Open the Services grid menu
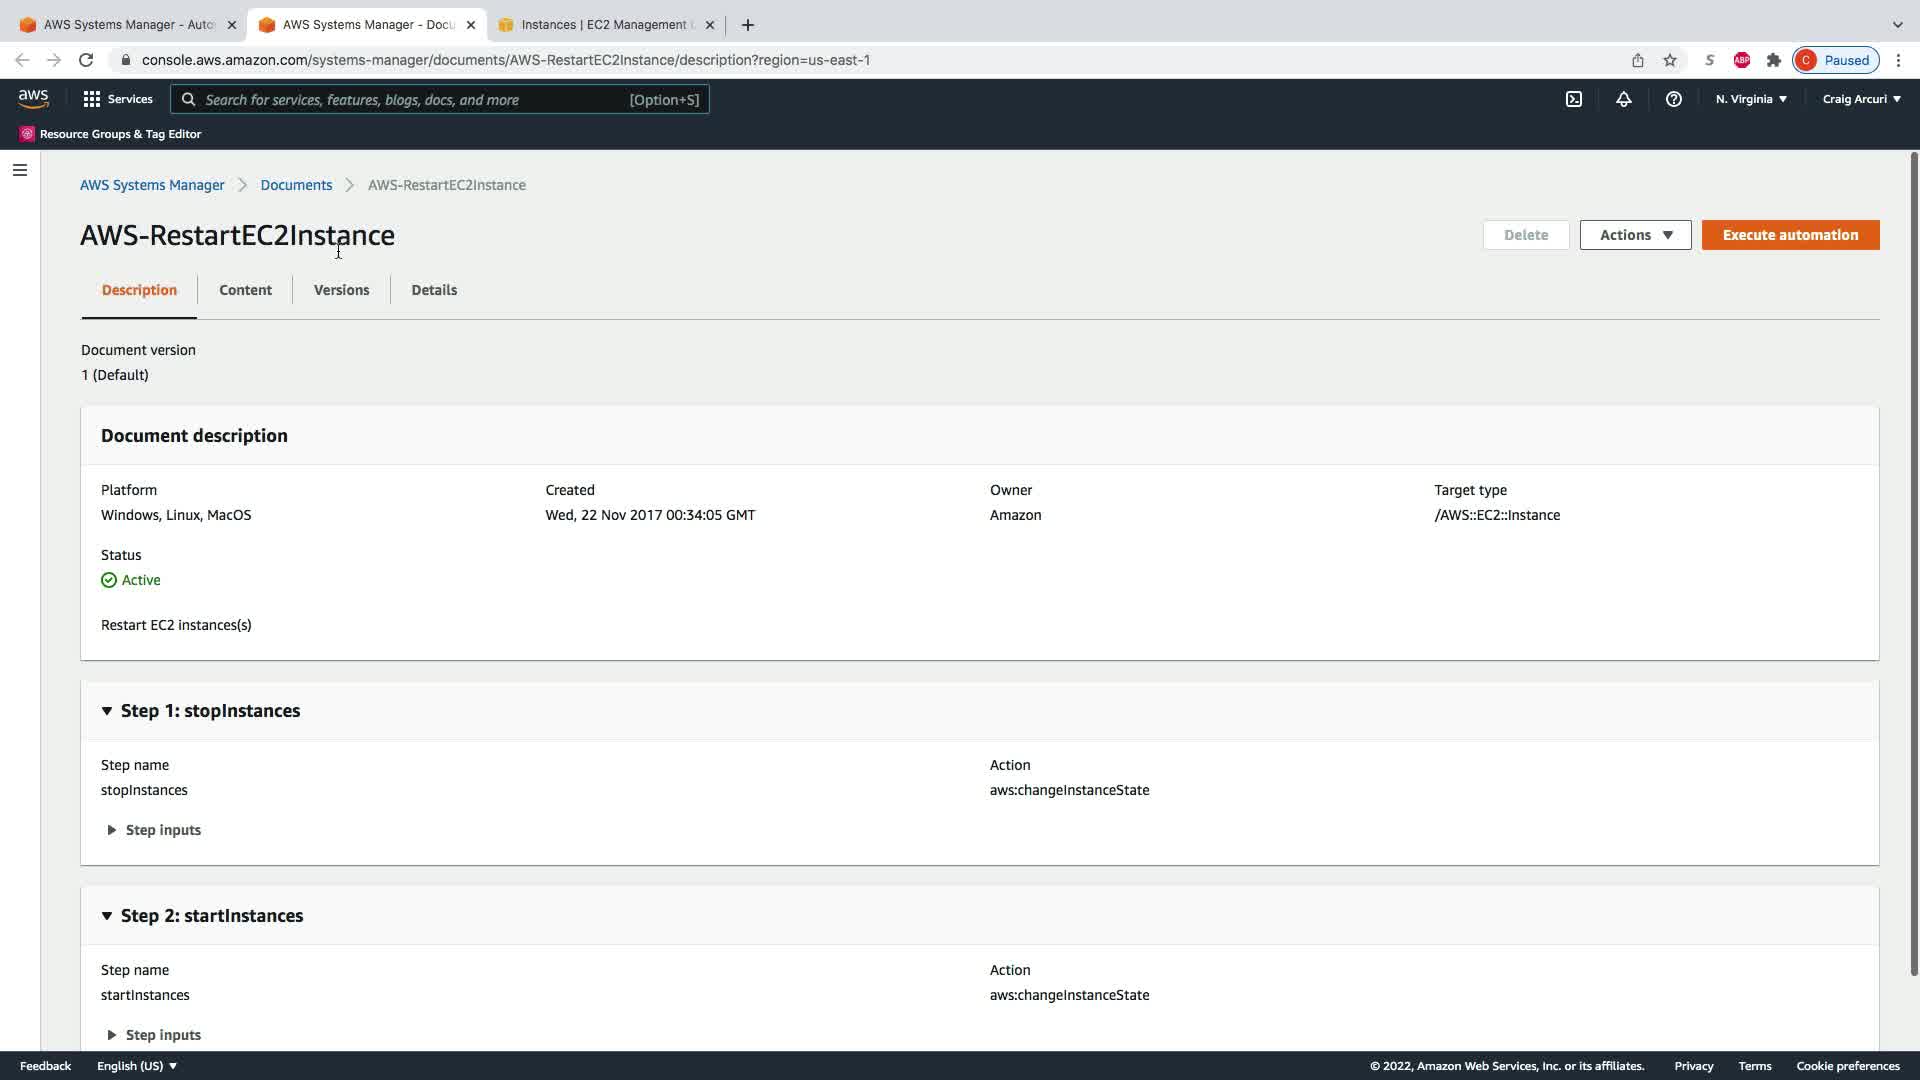Viewport: 1920px width, 1080px height. tap(117, 99)
